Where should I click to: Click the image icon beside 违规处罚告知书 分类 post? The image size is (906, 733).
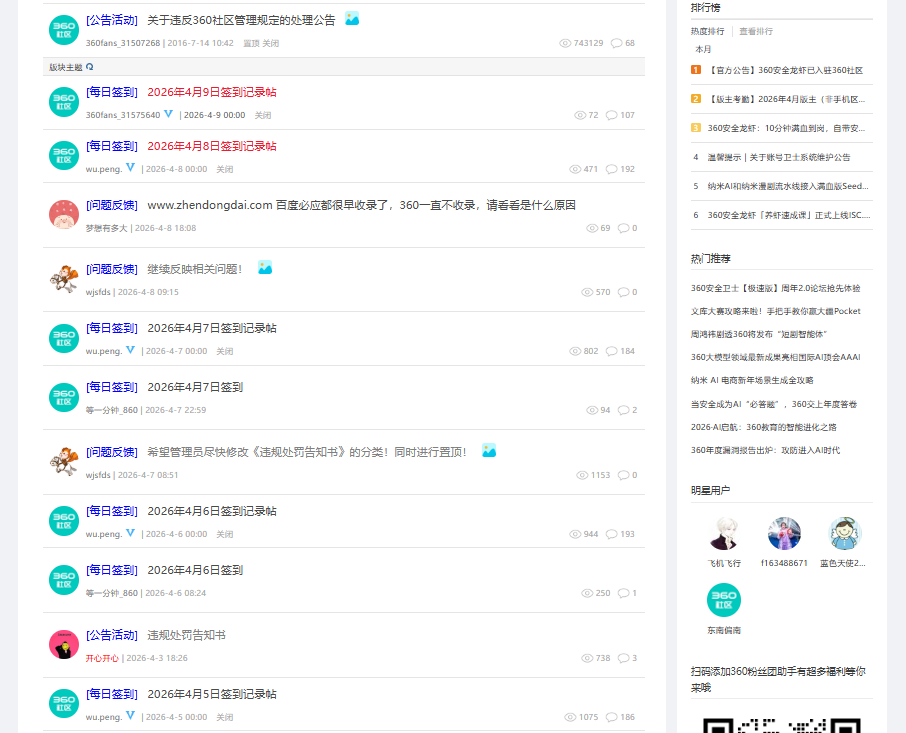point(489,451)
